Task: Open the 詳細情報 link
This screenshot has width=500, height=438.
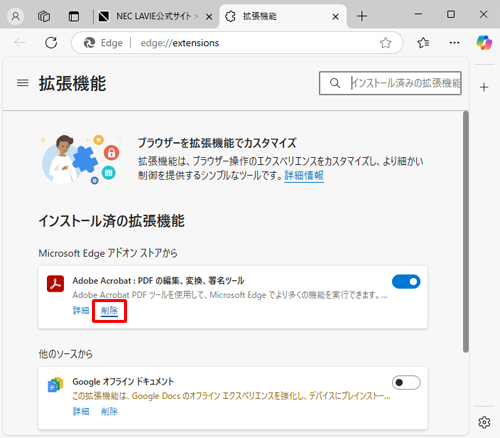Action: [x=304, y=175]
